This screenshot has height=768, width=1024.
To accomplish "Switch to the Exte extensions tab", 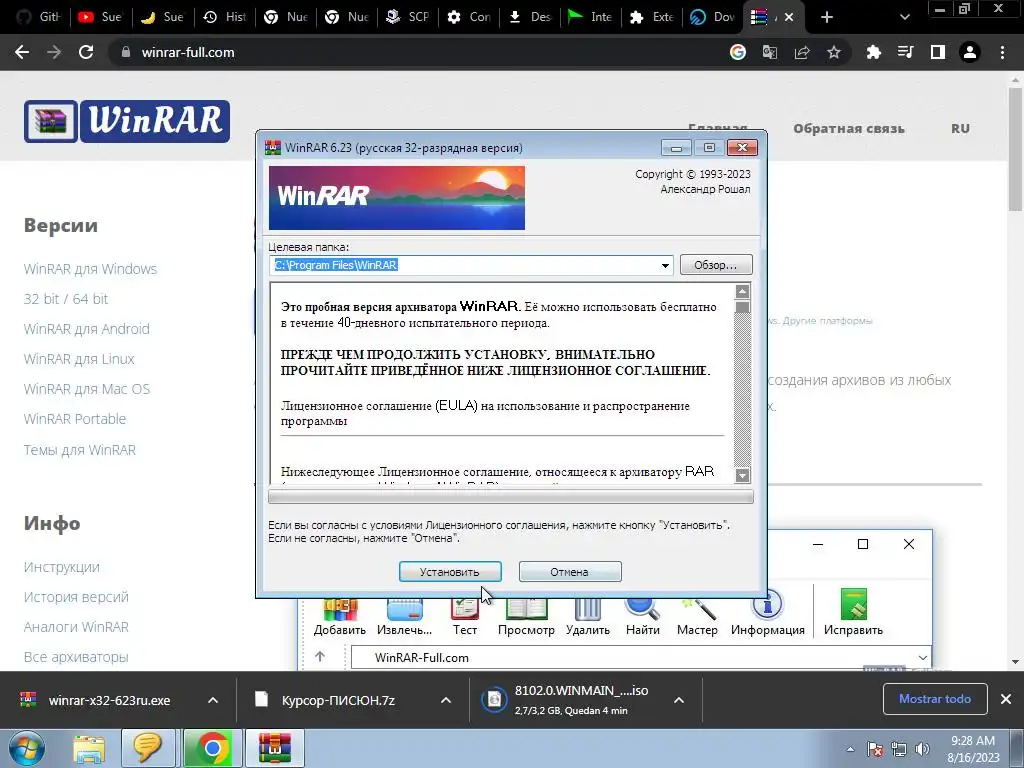I will click(x=652, y=17).
